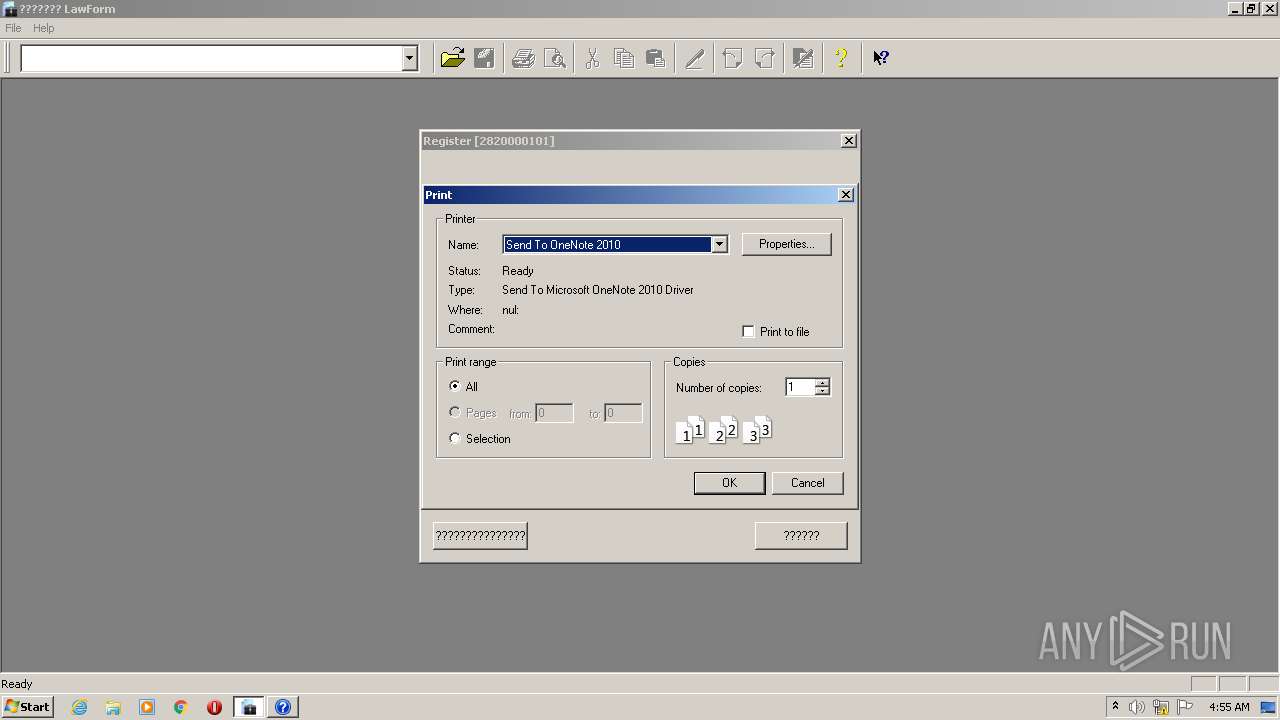Close the Print dialog

click(846, 195)
